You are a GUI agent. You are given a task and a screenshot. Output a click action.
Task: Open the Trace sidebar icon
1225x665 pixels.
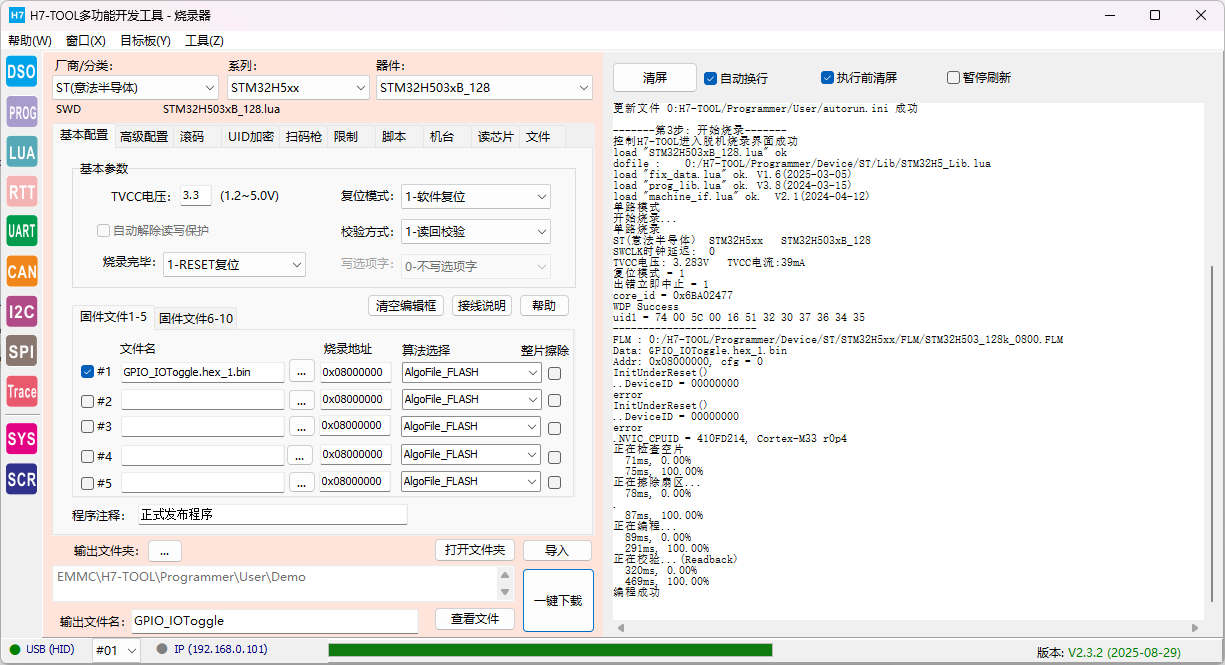pyautogui.click(x=21, y=391)
